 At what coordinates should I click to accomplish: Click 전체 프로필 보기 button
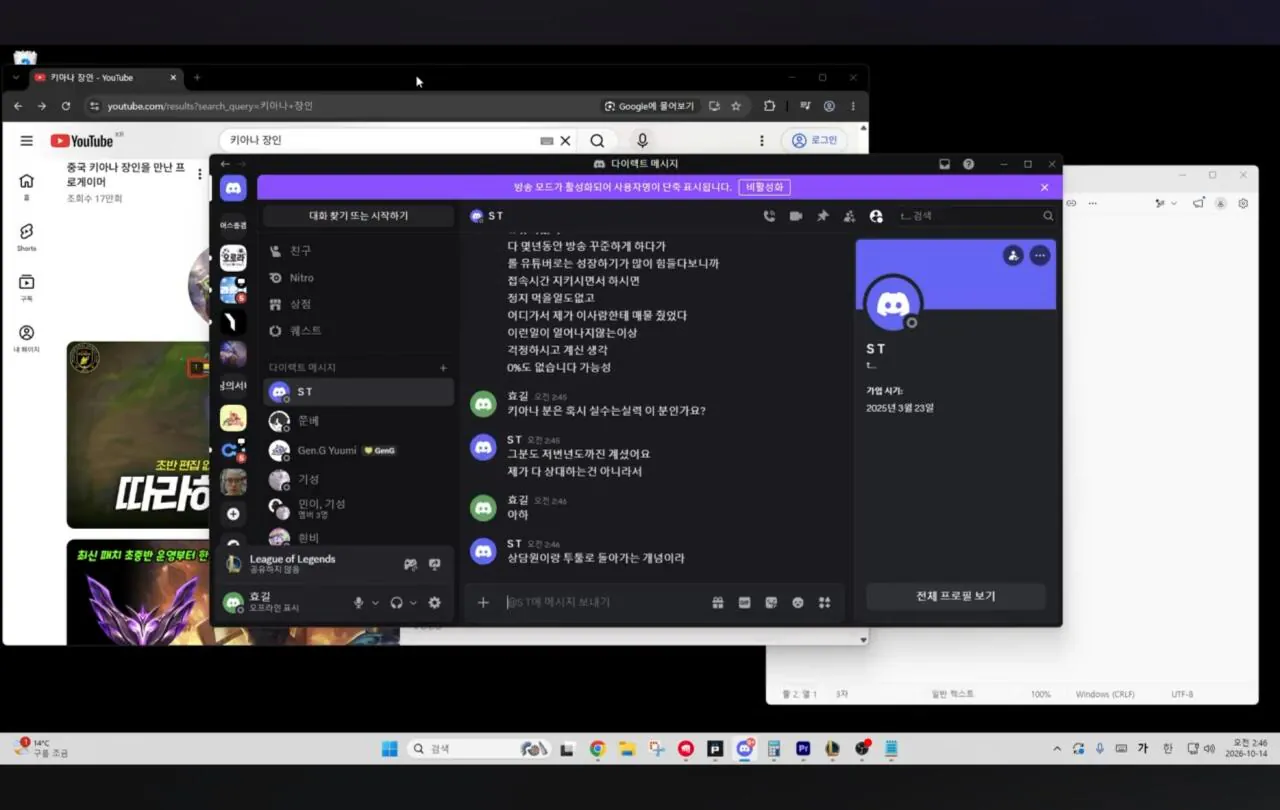(956, 596)
